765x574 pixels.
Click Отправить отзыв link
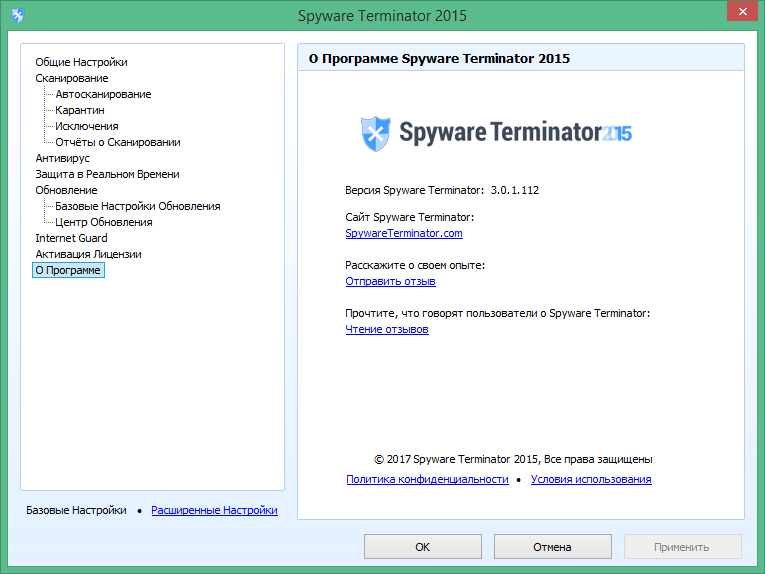point(390,281)
